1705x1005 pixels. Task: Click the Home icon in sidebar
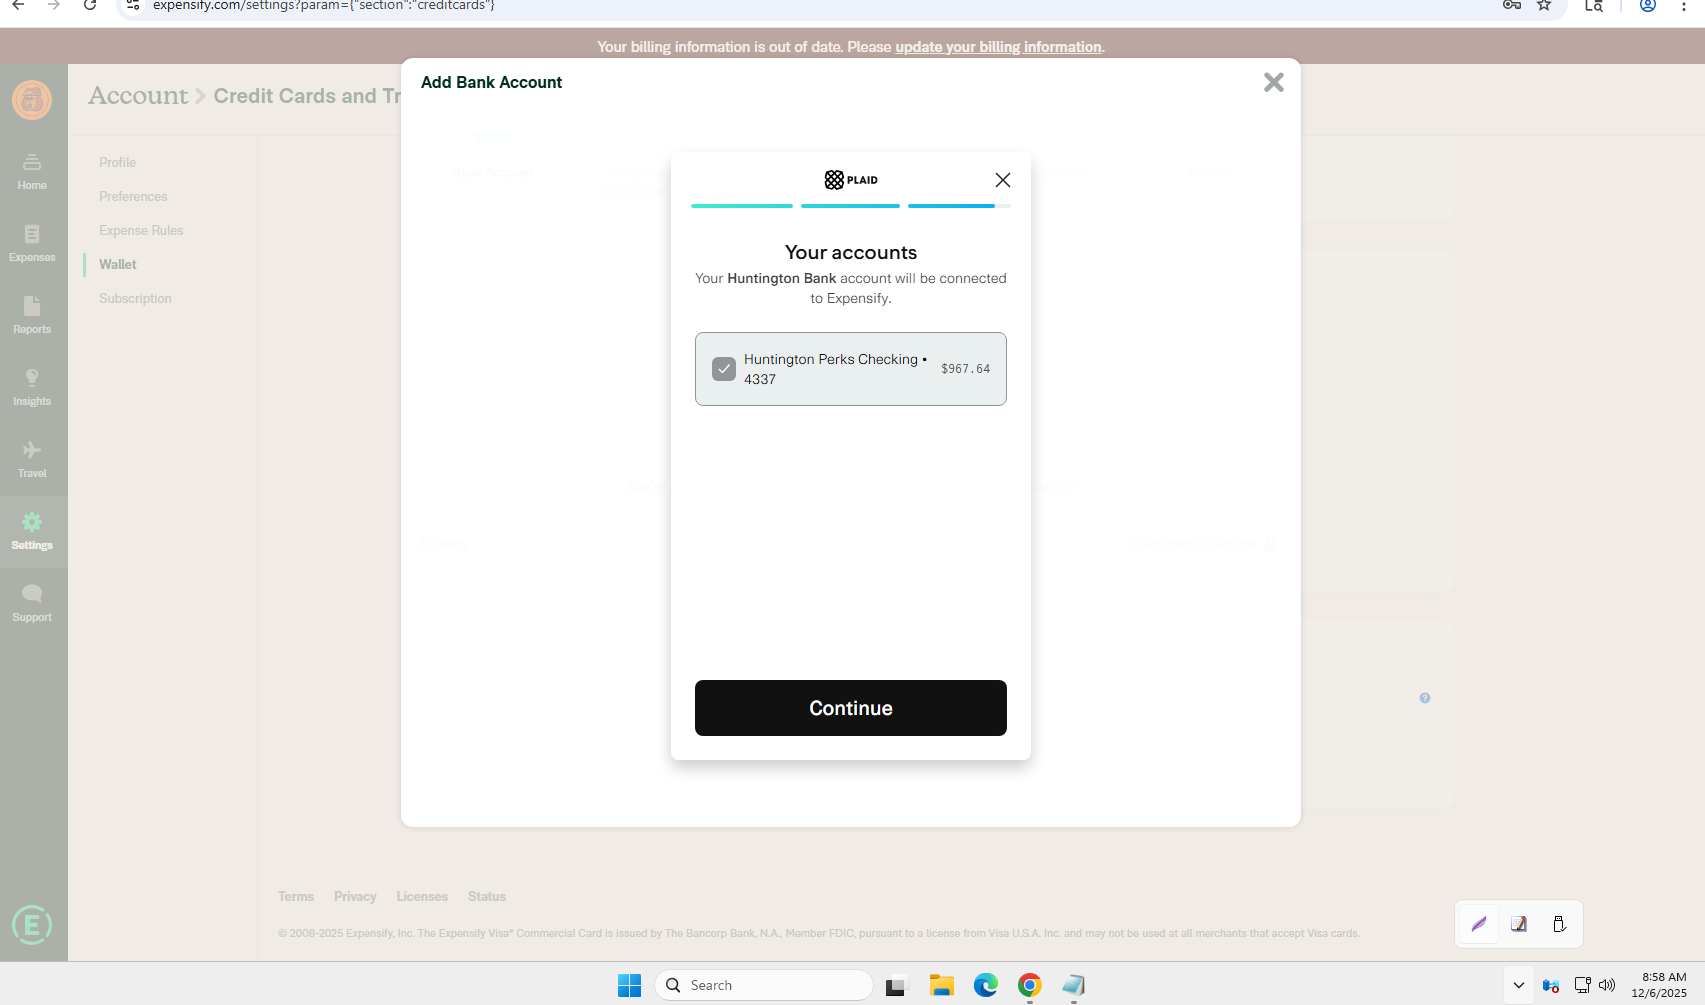coord(32,163)
